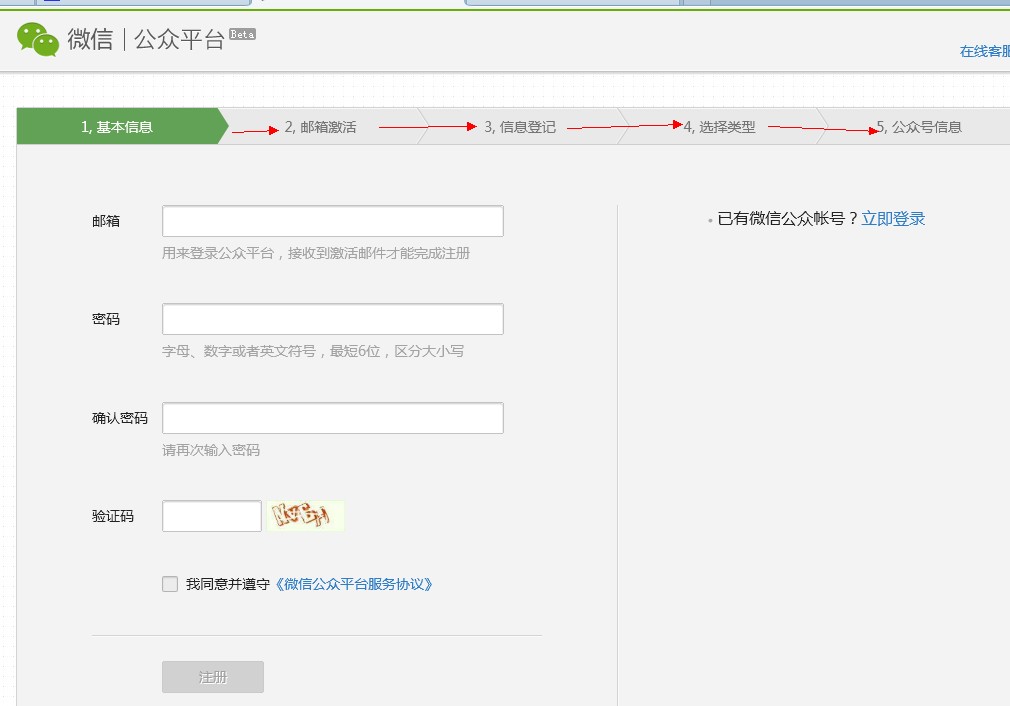Click the 立即登录 login link
Screen dimensions: 1010x706
coord(893,219)
